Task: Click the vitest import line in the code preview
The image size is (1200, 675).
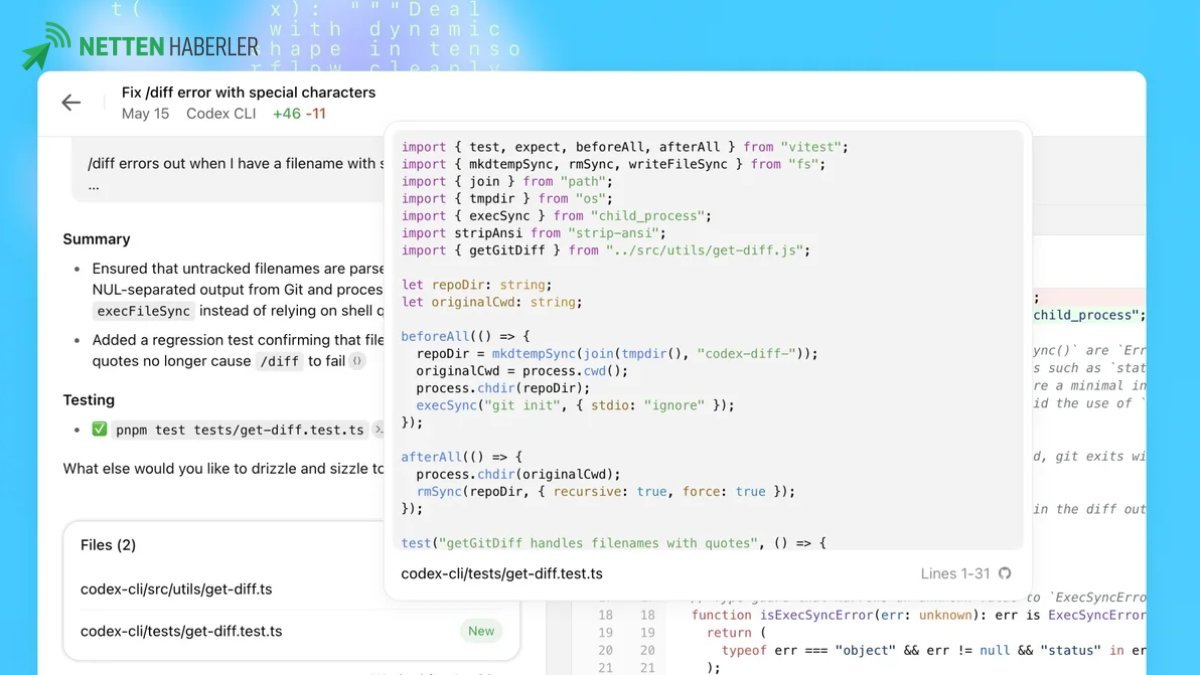Action: pyautogui.click(x=625, y=147)
